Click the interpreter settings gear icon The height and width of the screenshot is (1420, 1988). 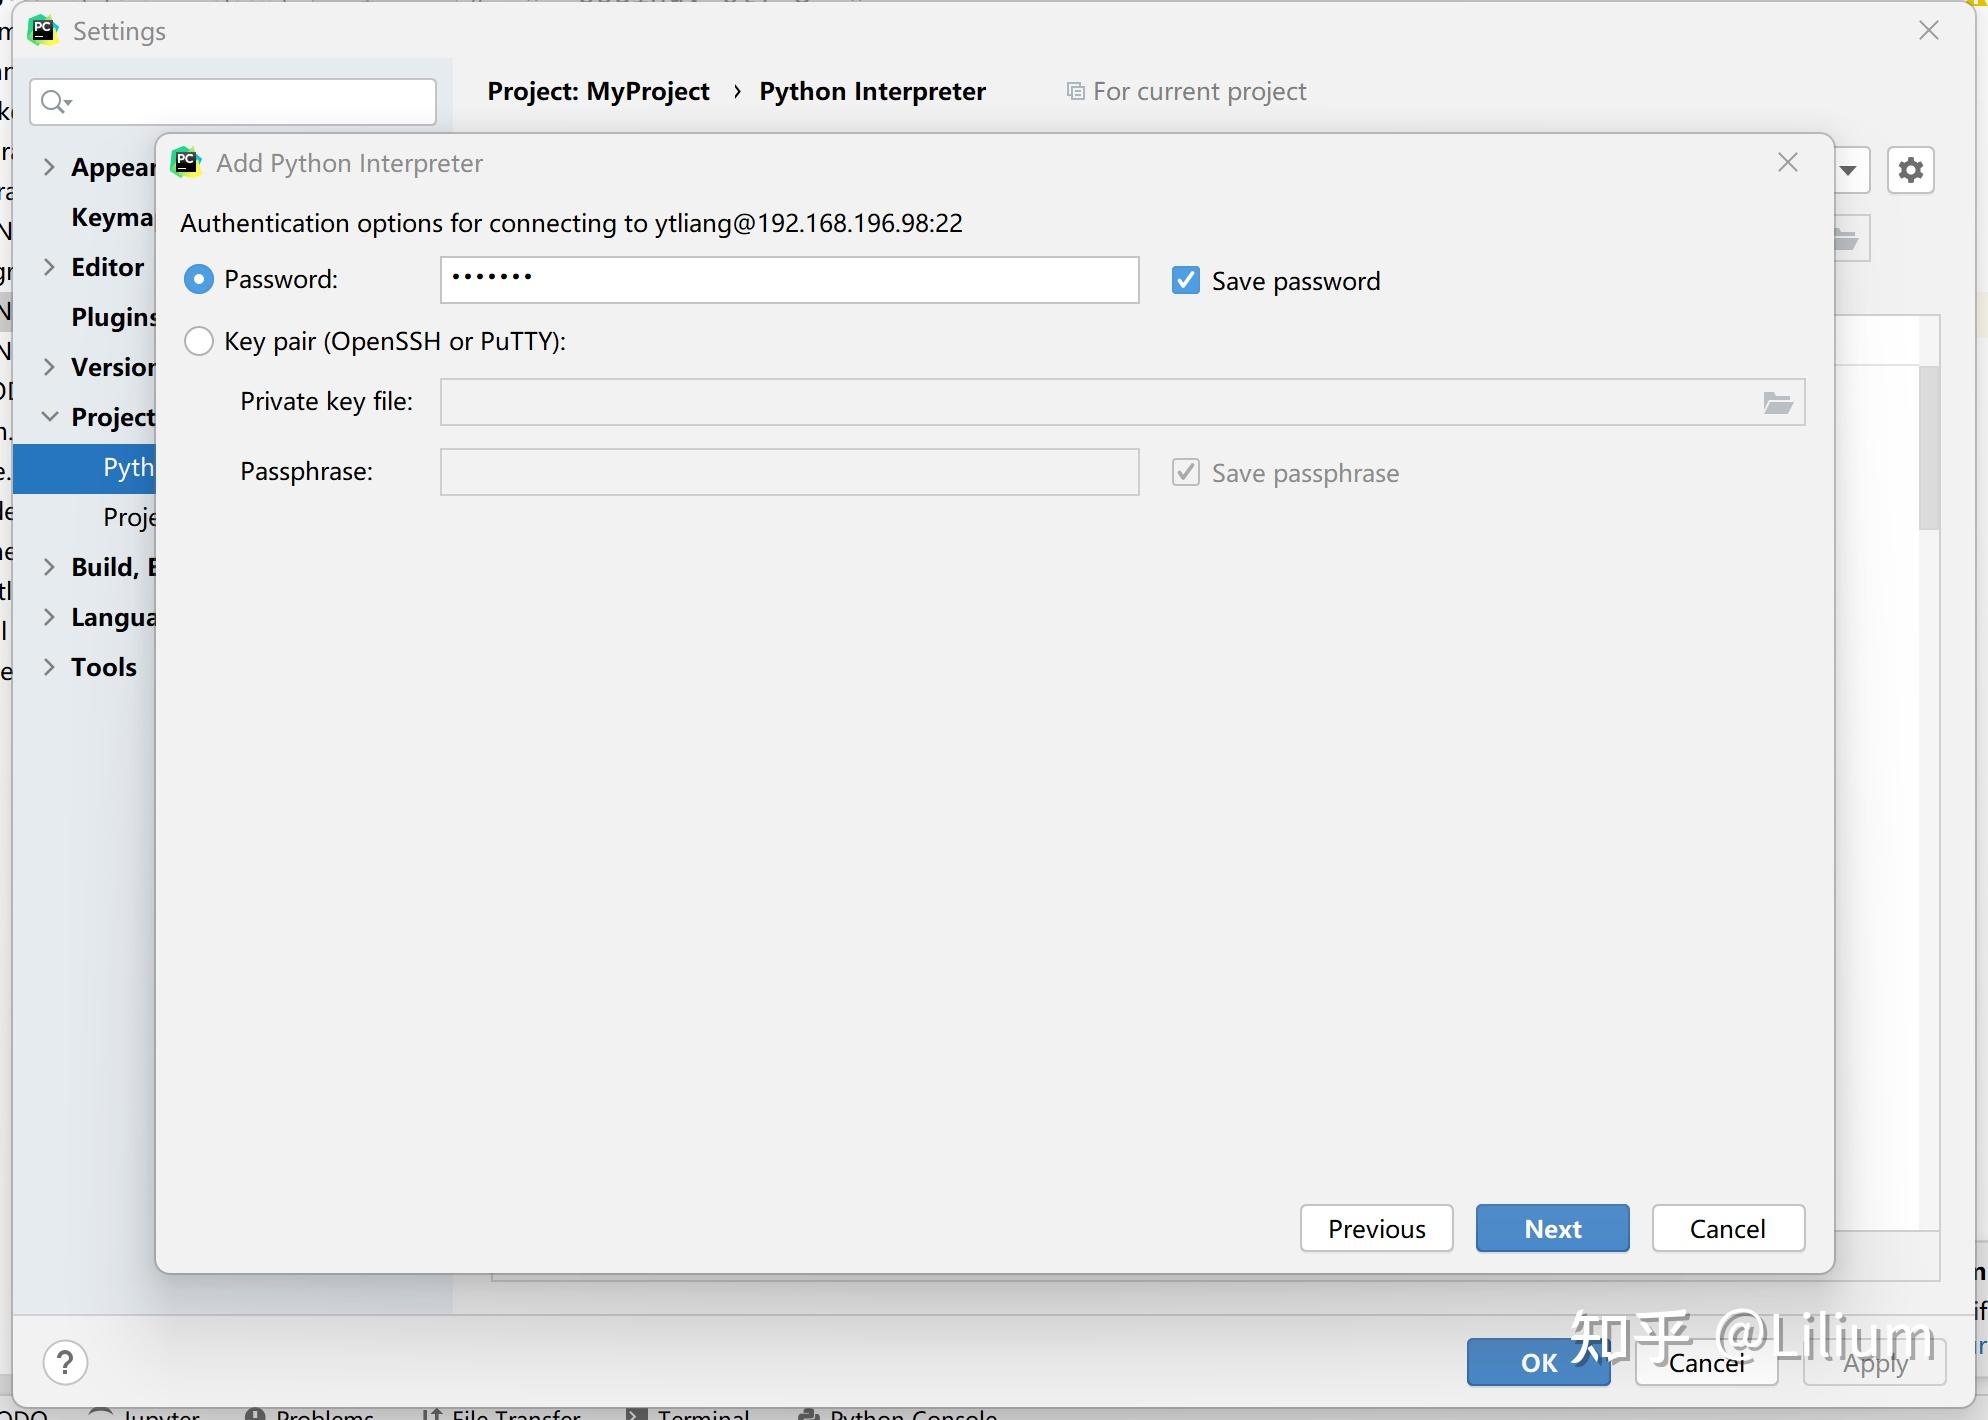pos(1910,170)
